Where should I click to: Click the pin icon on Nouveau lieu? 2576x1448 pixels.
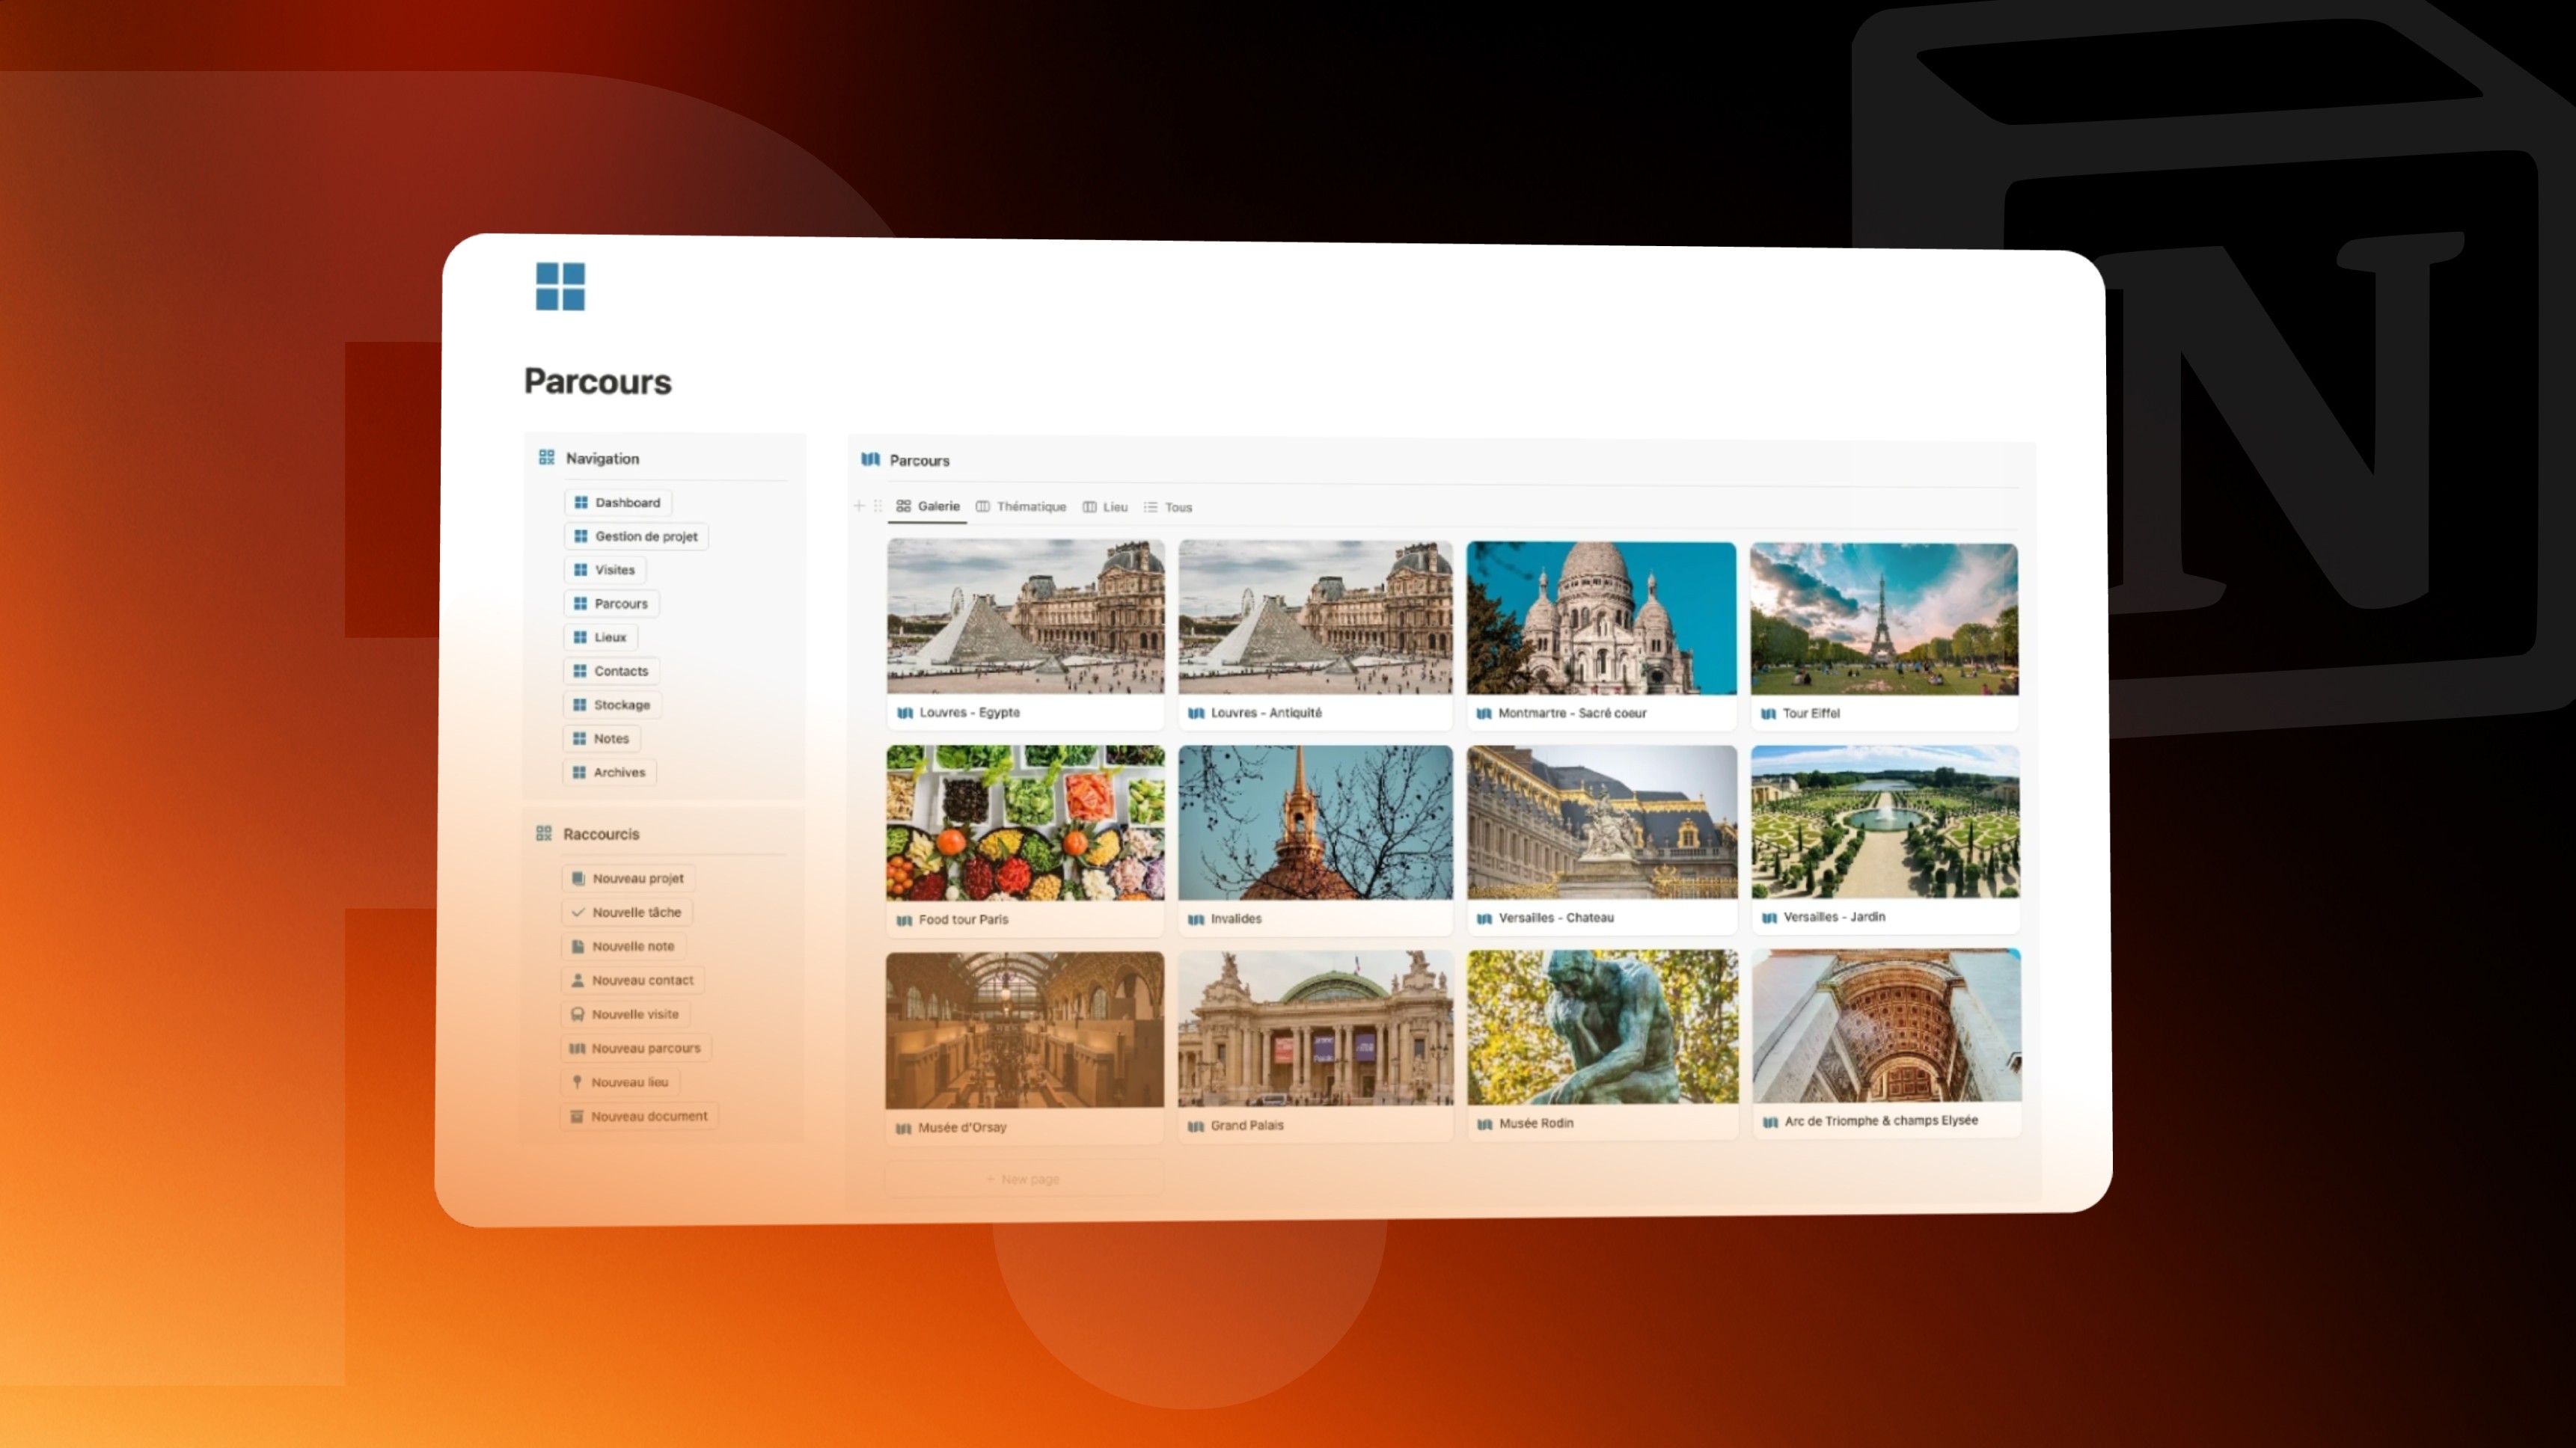tap(577, 1082)
